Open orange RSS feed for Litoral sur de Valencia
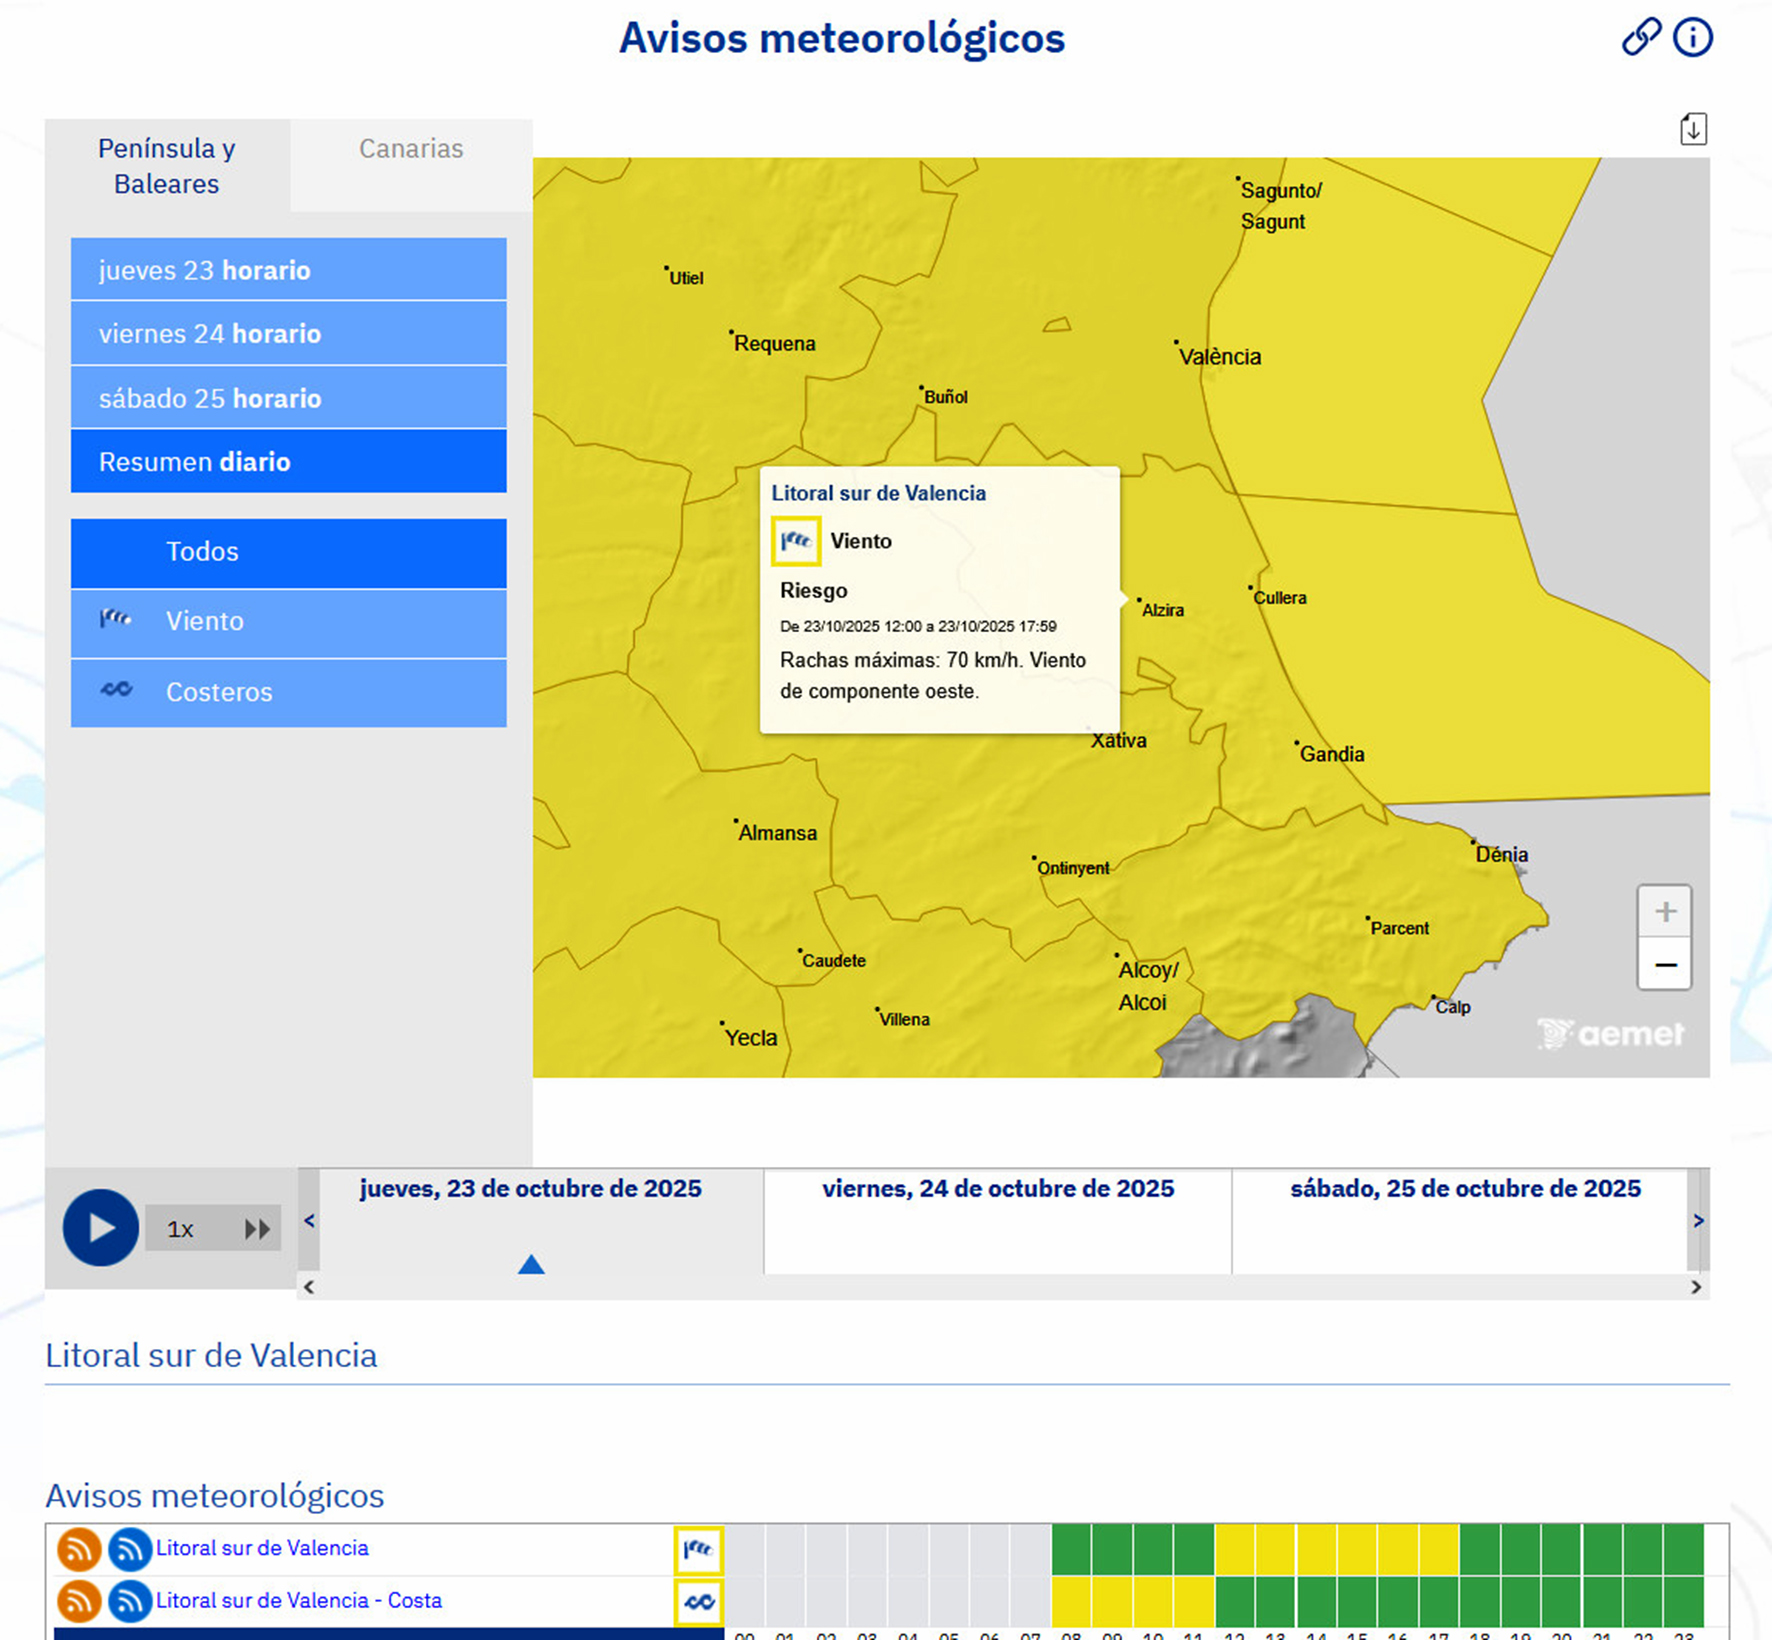The height and width of the screenshot is (1640, 1772). [x=79, y=1549]
